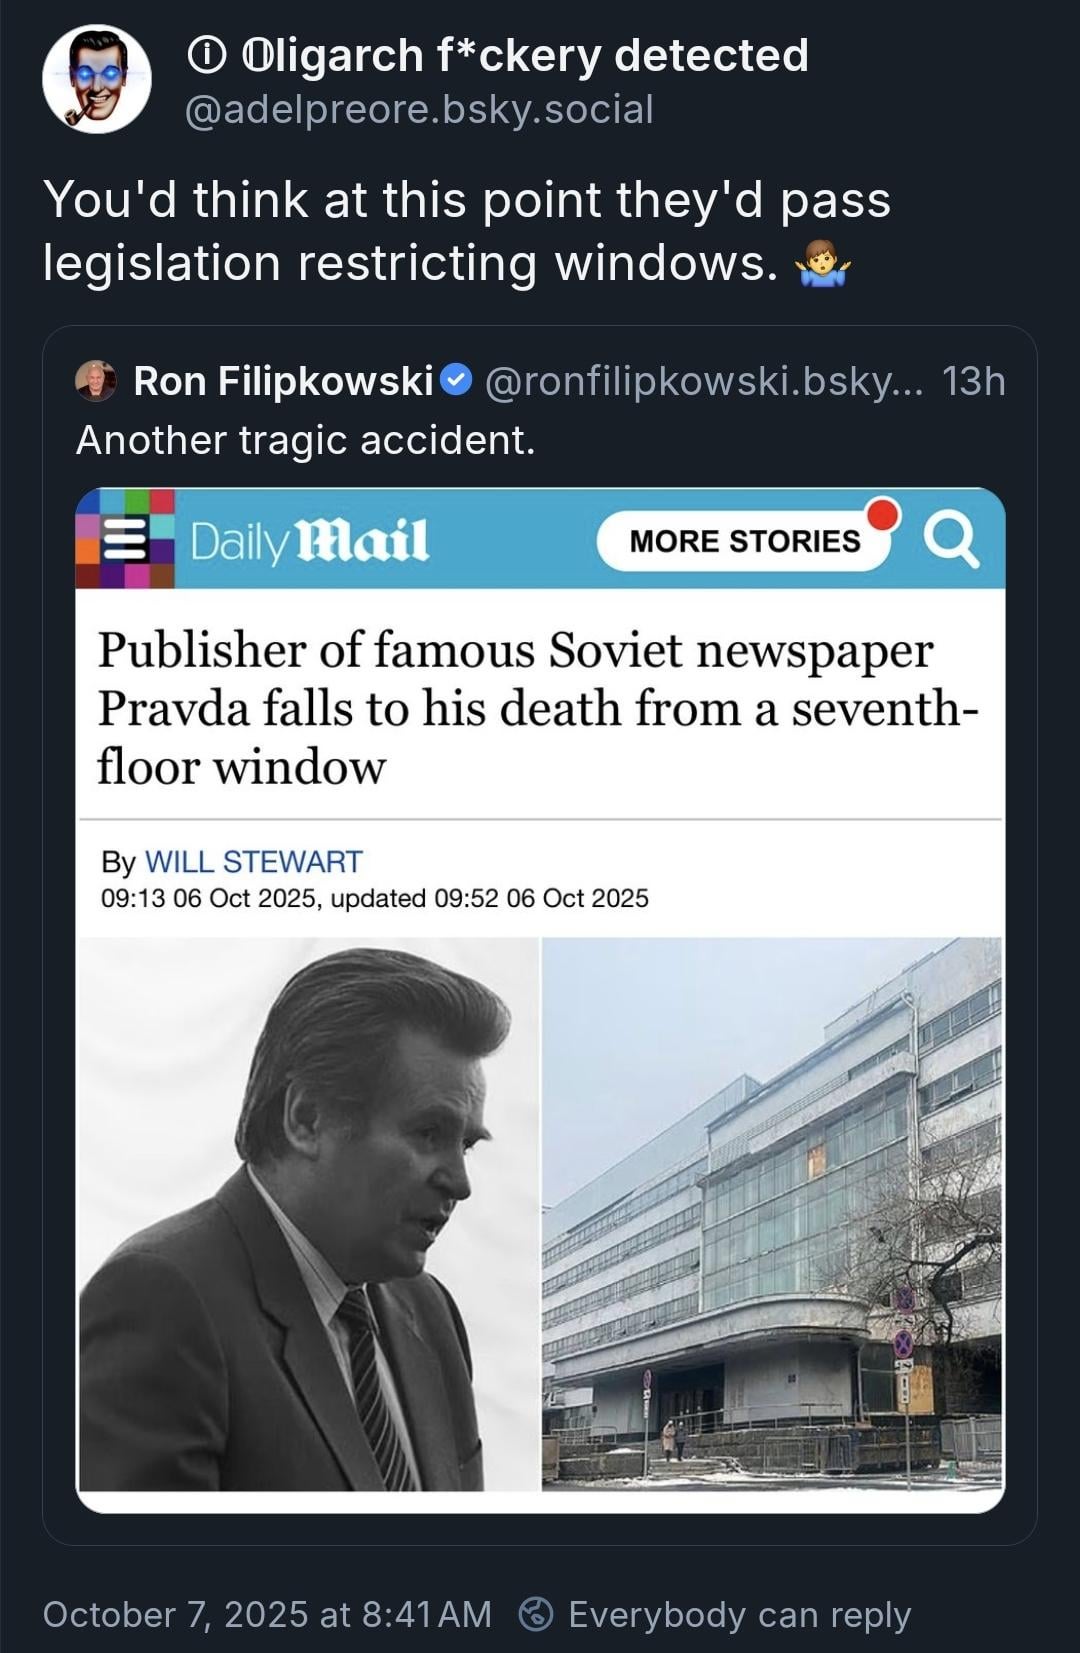Open the @adelpreore.bsky.social handle
The width and height of the screenshot is (1080, 1653).
[419, 109]
